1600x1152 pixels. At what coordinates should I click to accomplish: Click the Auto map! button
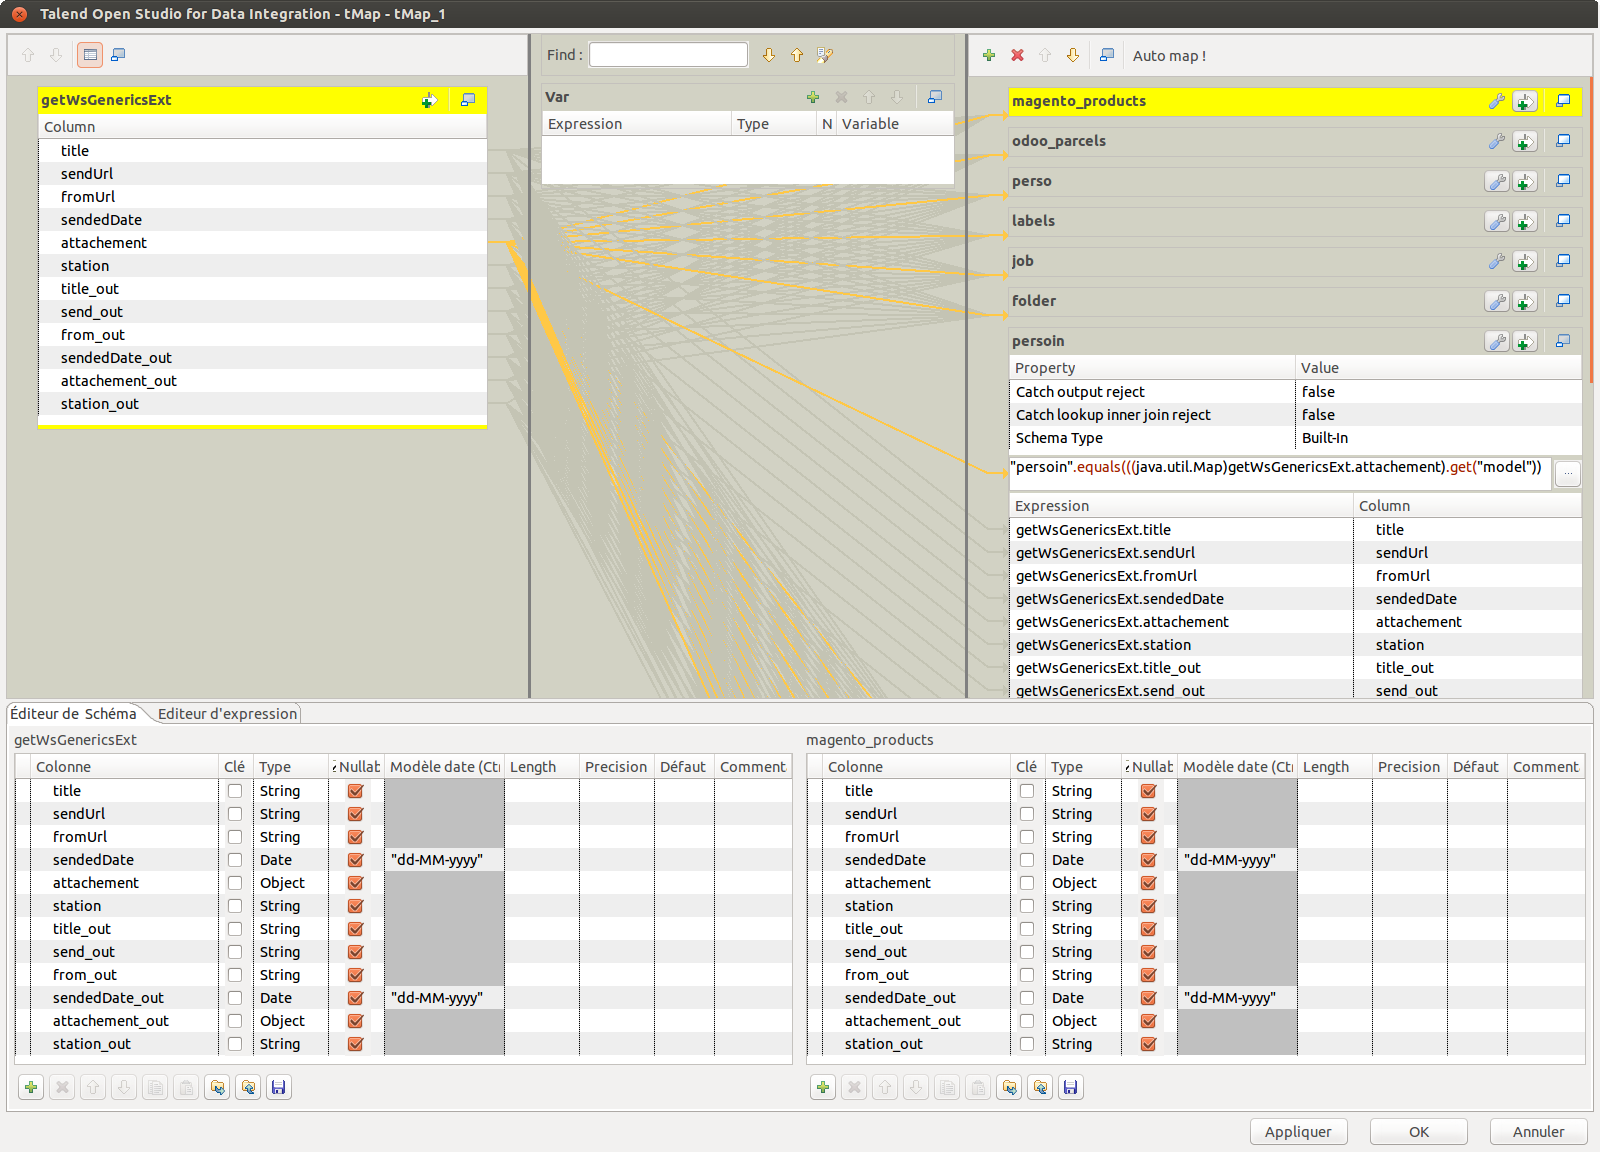[x=1169, y=56]
